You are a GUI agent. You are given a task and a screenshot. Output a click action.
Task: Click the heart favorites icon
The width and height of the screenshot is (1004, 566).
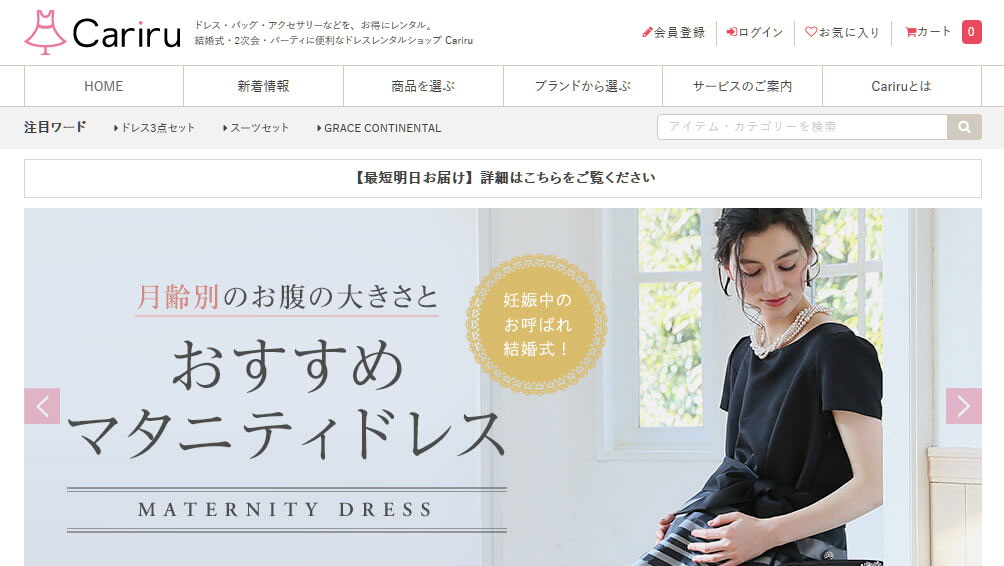(x=811, y=31)
